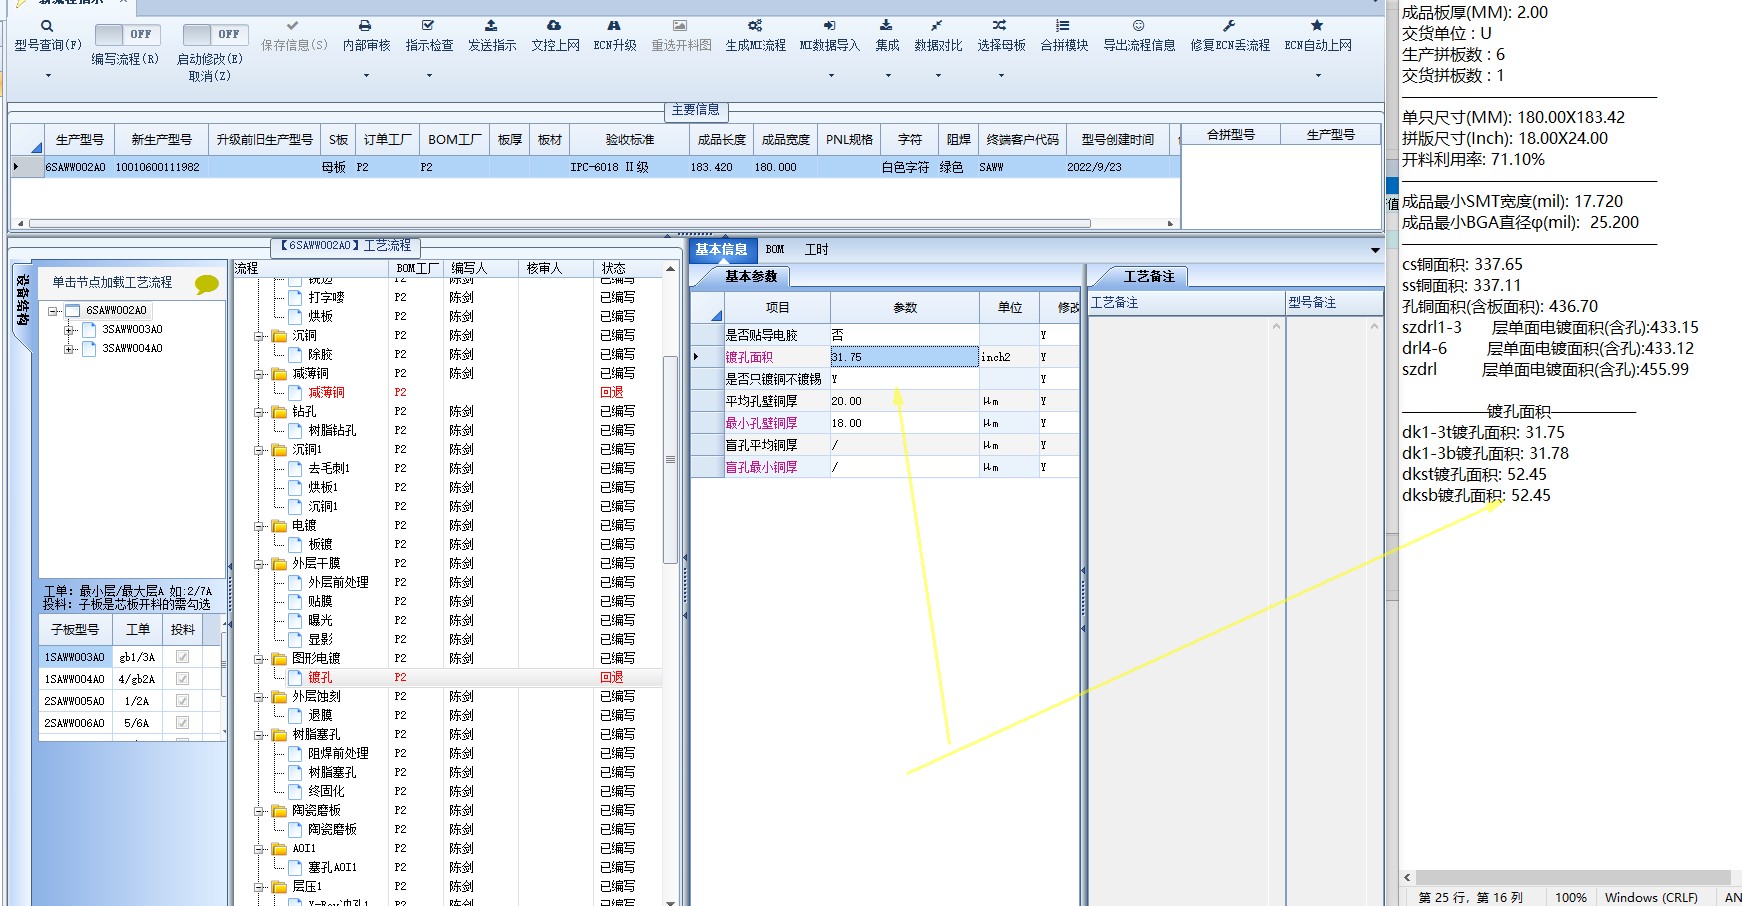The image size is (1742, 906).
Task: Expand the 3SAWW004A0 tree node
Action: click(x=70, y=349)
